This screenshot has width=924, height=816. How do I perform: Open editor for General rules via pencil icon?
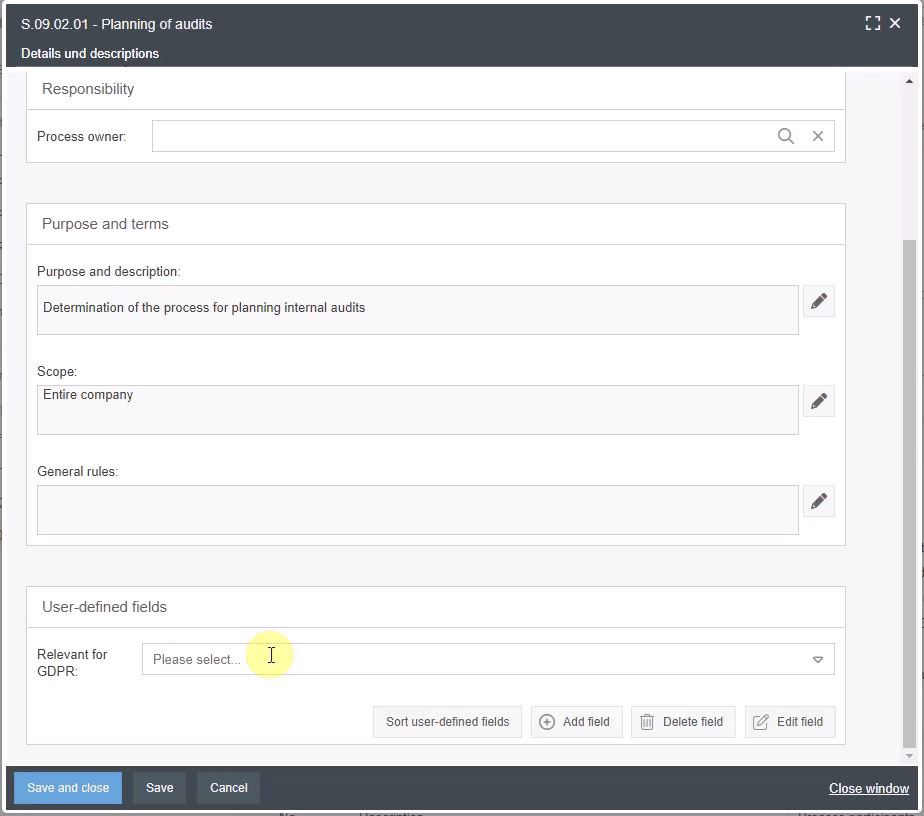(818, 501)
